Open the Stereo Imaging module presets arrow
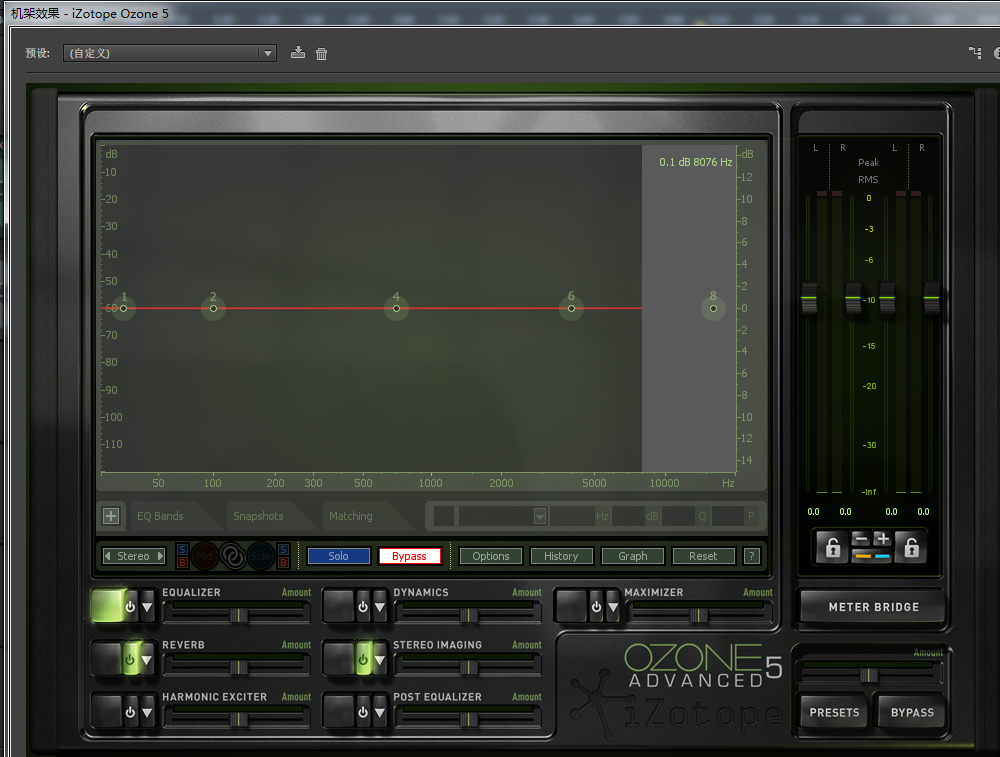Screen dimensions: 1000x757 [x=379, y=659]
